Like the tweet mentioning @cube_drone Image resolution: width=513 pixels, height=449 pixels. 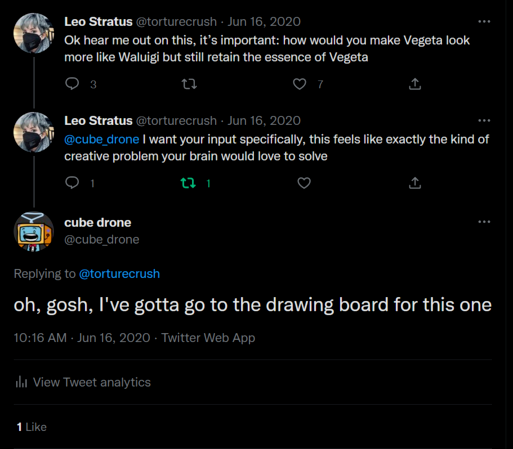point(304,183)
